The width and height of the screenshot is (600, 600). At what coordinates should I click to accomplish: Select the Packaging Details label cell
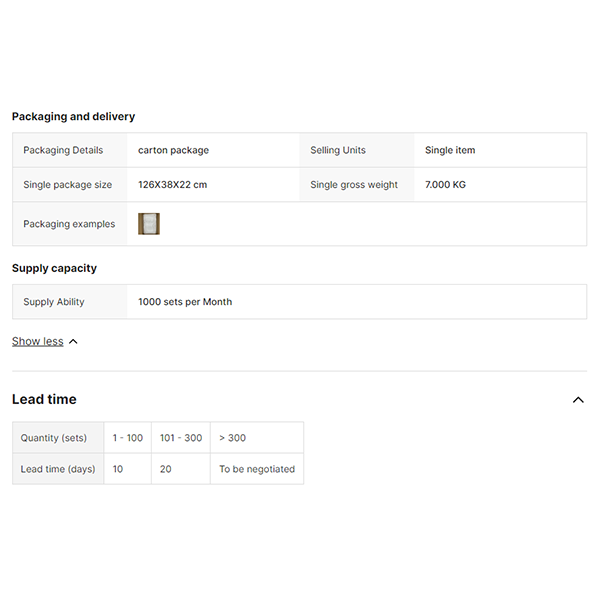[63, 150]
